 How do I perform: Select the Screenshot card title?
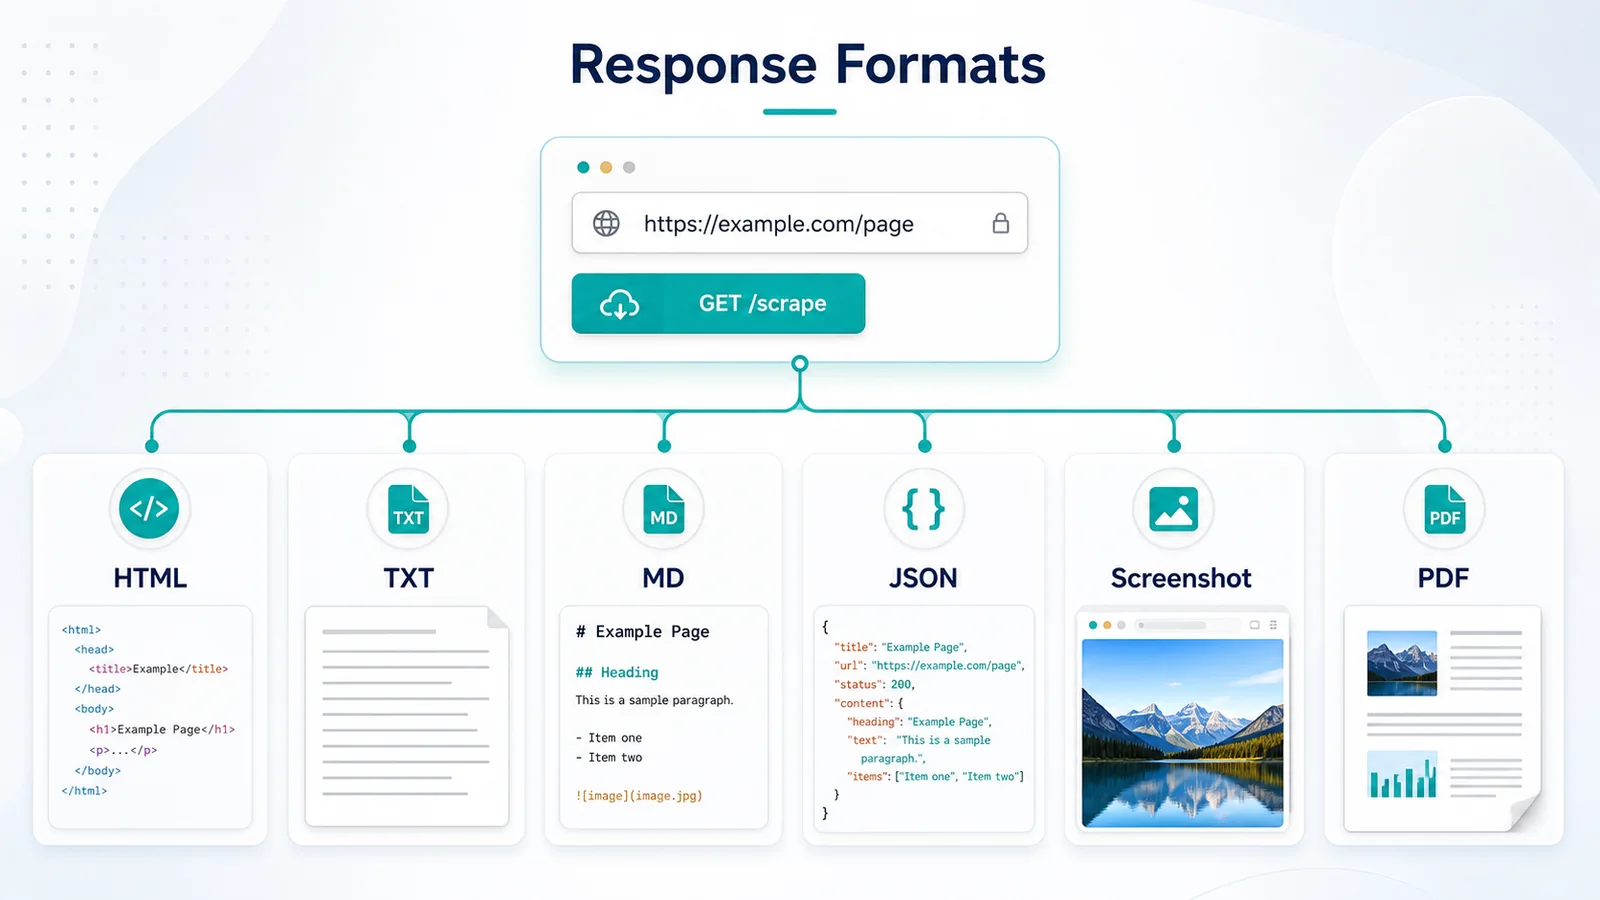[1181, 578]
